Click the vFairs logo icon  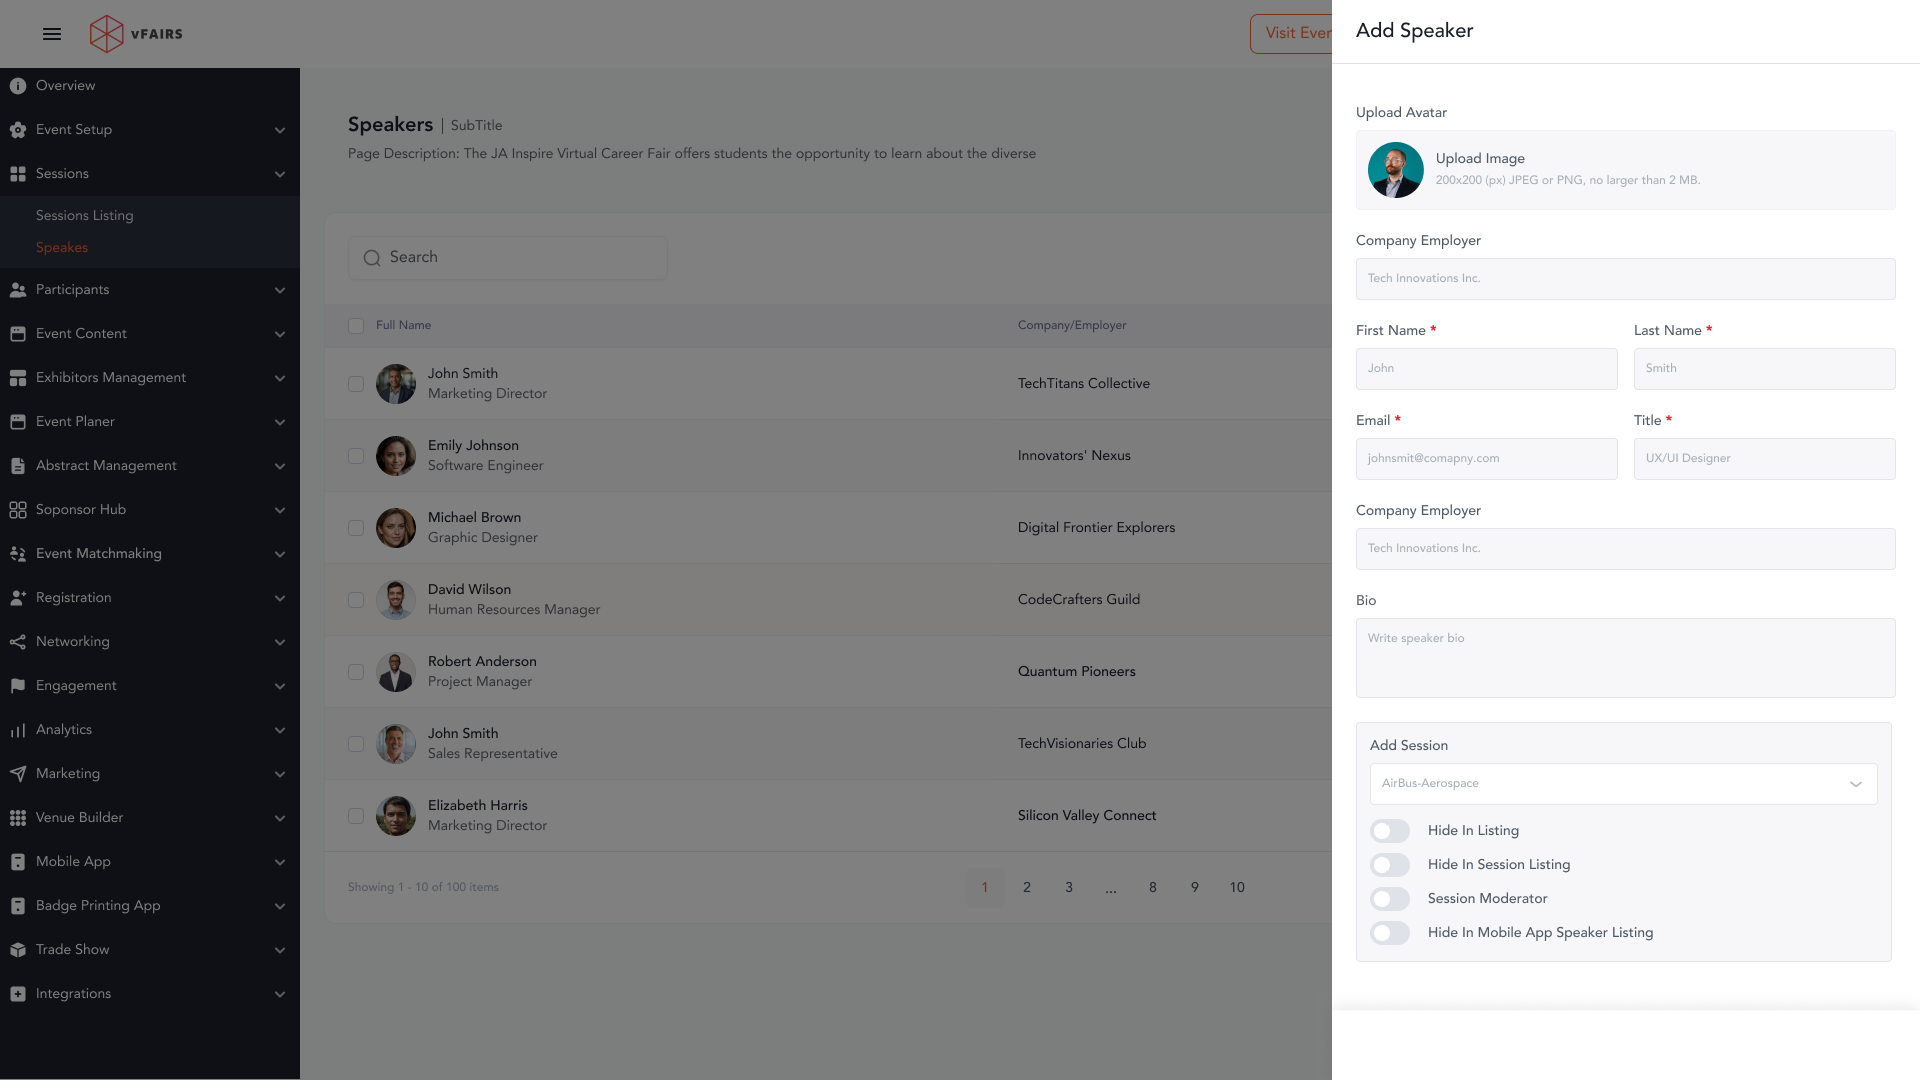pyautogui.click(x=107, y=34)
